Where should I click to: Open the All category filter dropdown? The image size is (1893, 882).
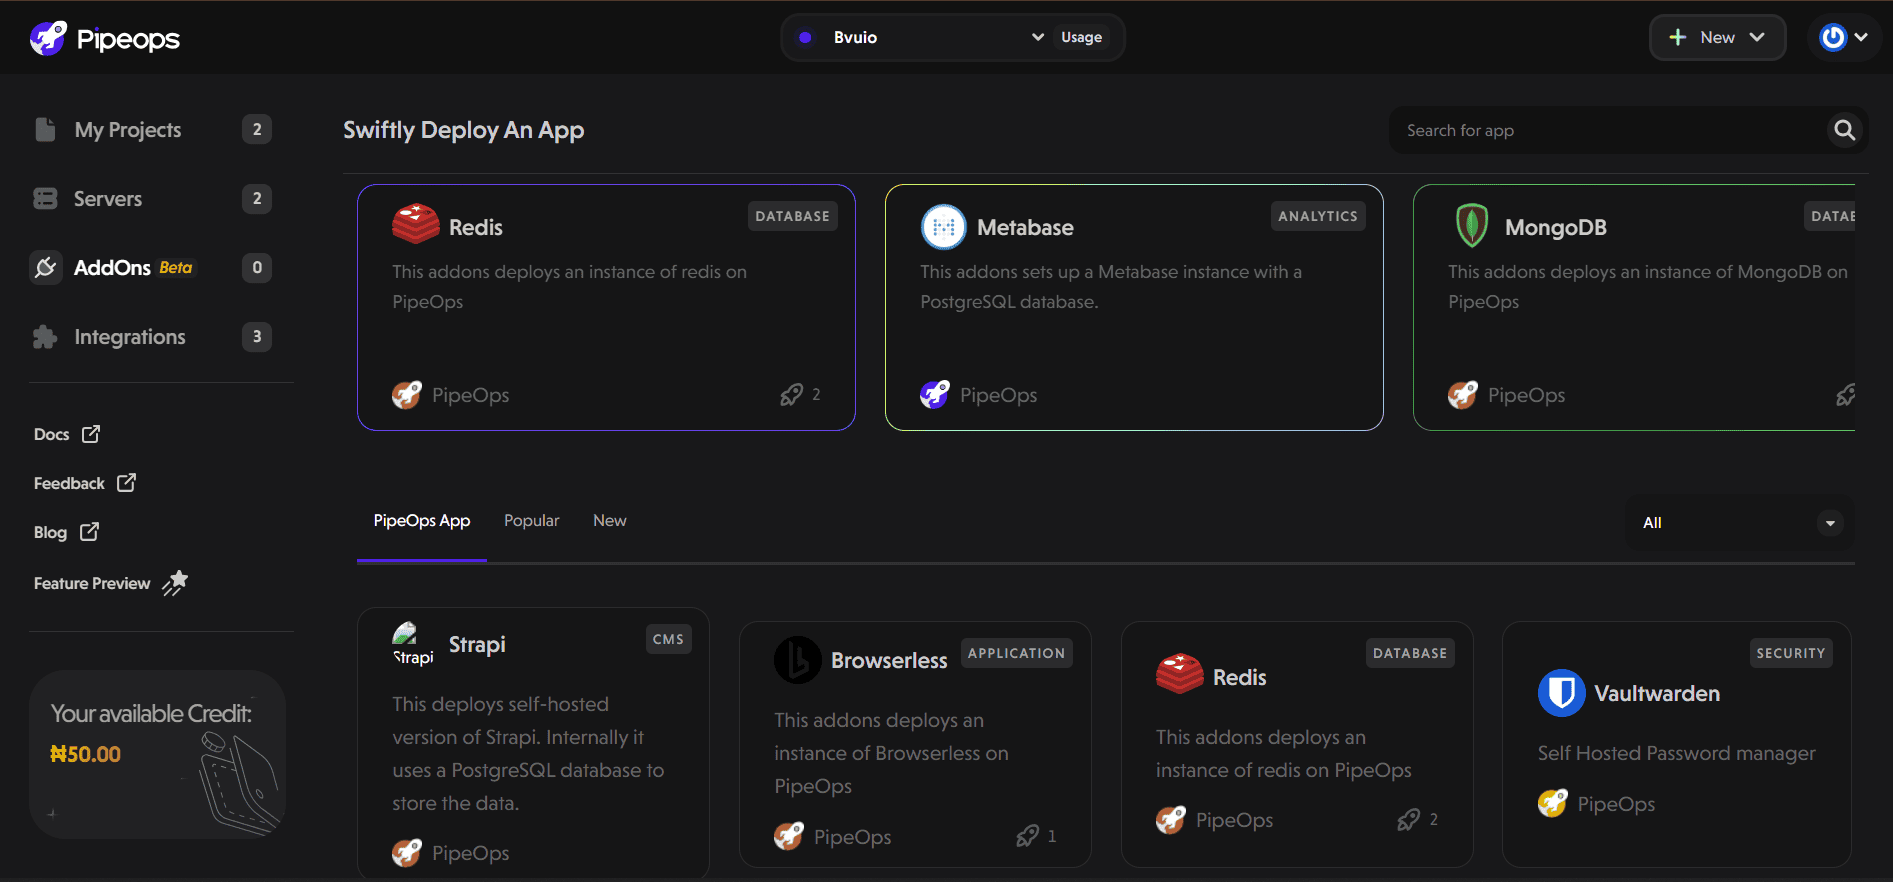coord(1741,522)
